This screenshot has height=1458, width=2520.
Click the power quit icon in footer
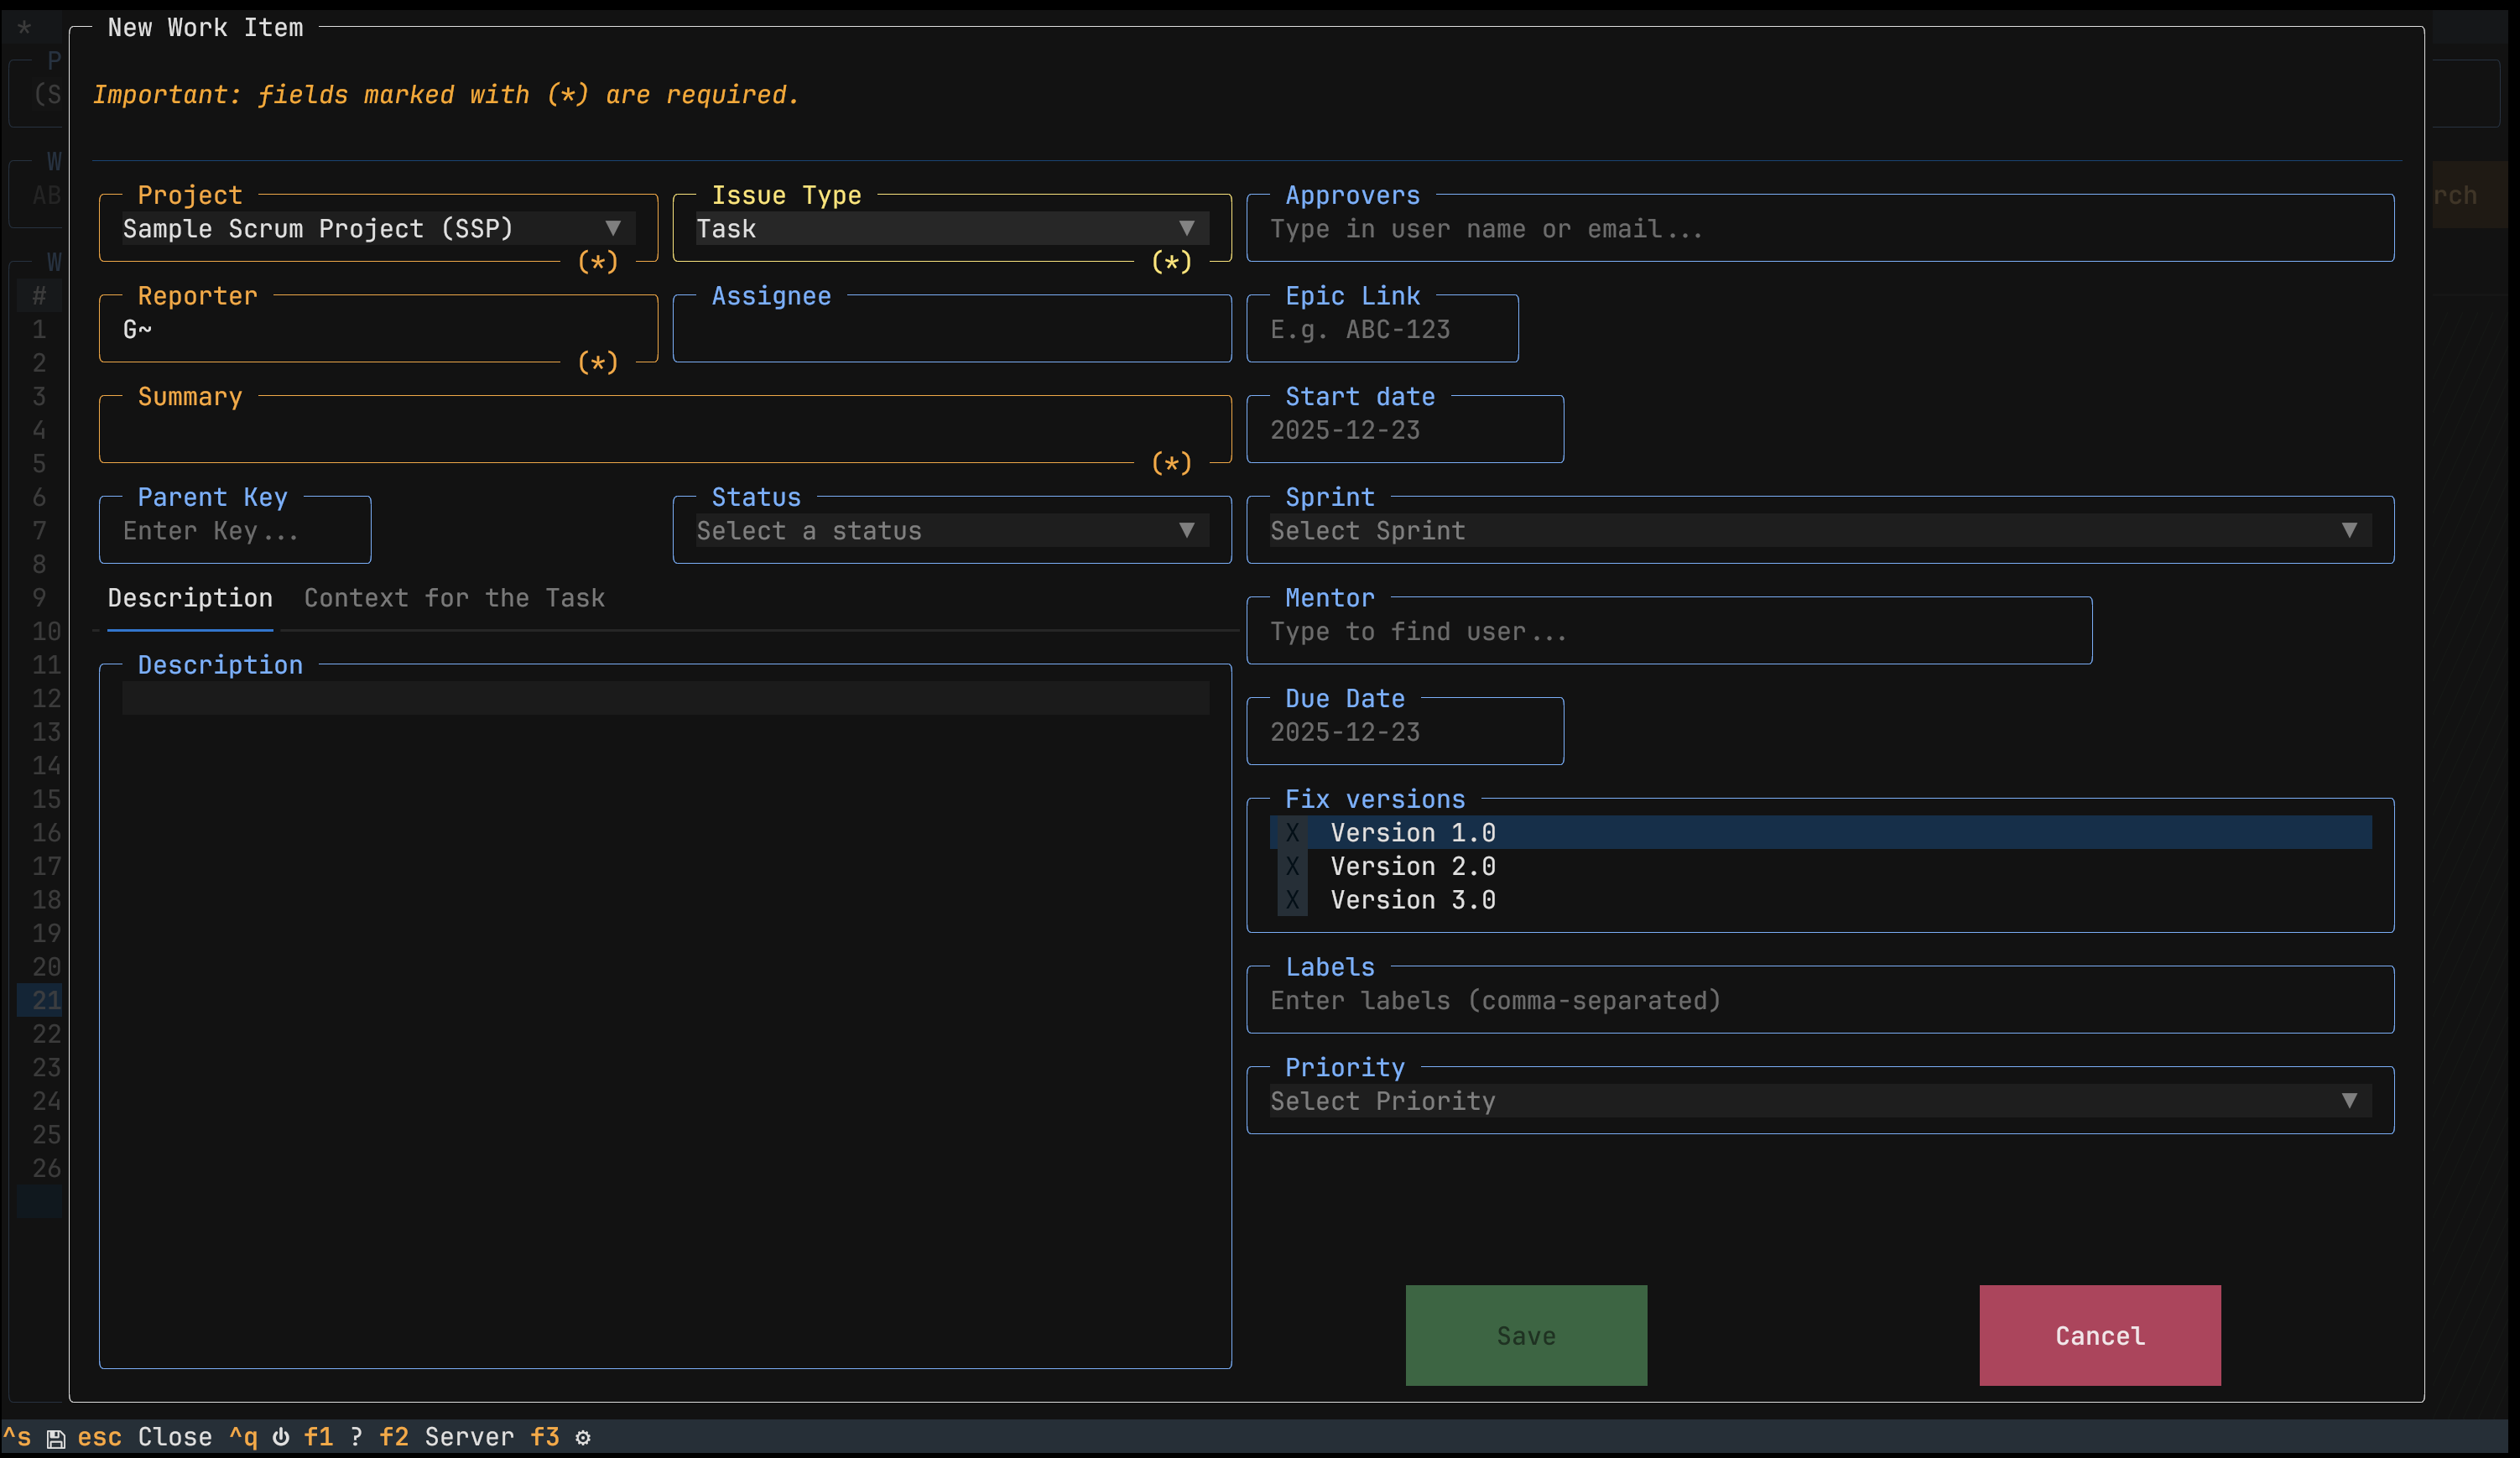point(281,1437)
